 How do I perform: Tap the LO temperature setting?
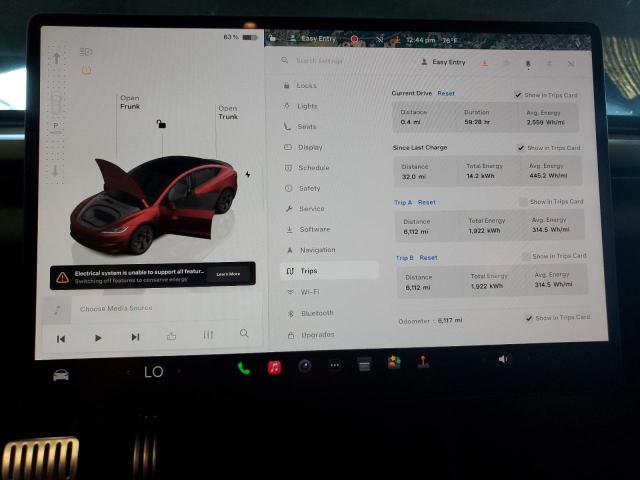click(154, 371)
